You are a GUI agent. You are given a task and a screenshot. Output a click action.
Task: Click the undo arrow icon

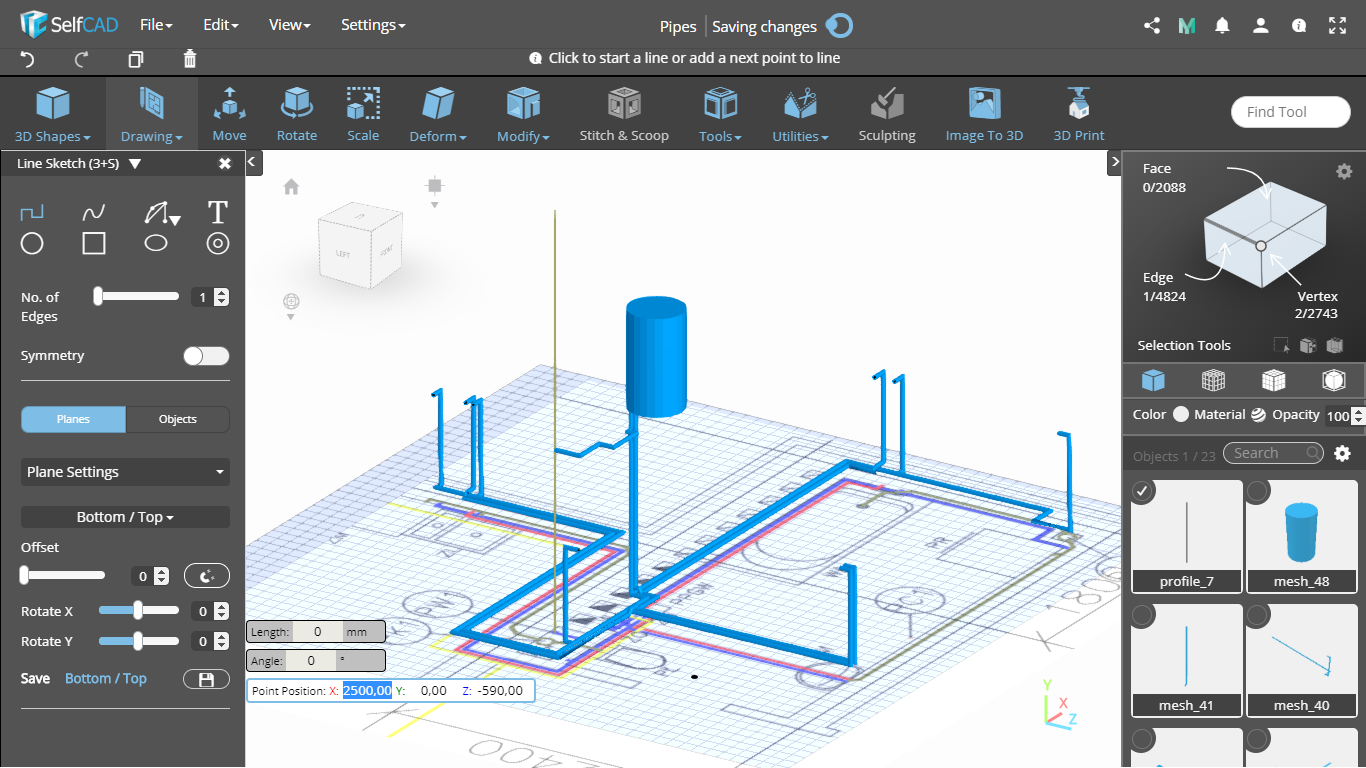coord(28,60)
